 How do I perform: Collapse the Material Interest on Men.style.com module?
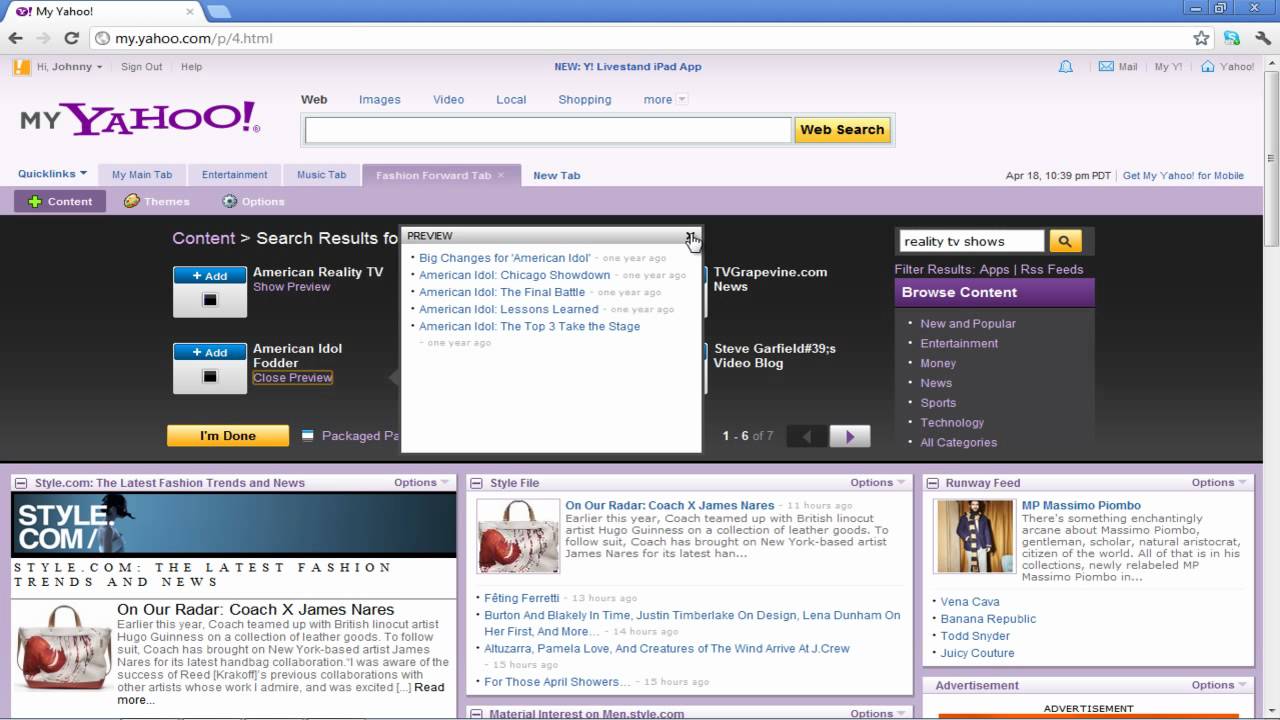[x=476, y=714]
